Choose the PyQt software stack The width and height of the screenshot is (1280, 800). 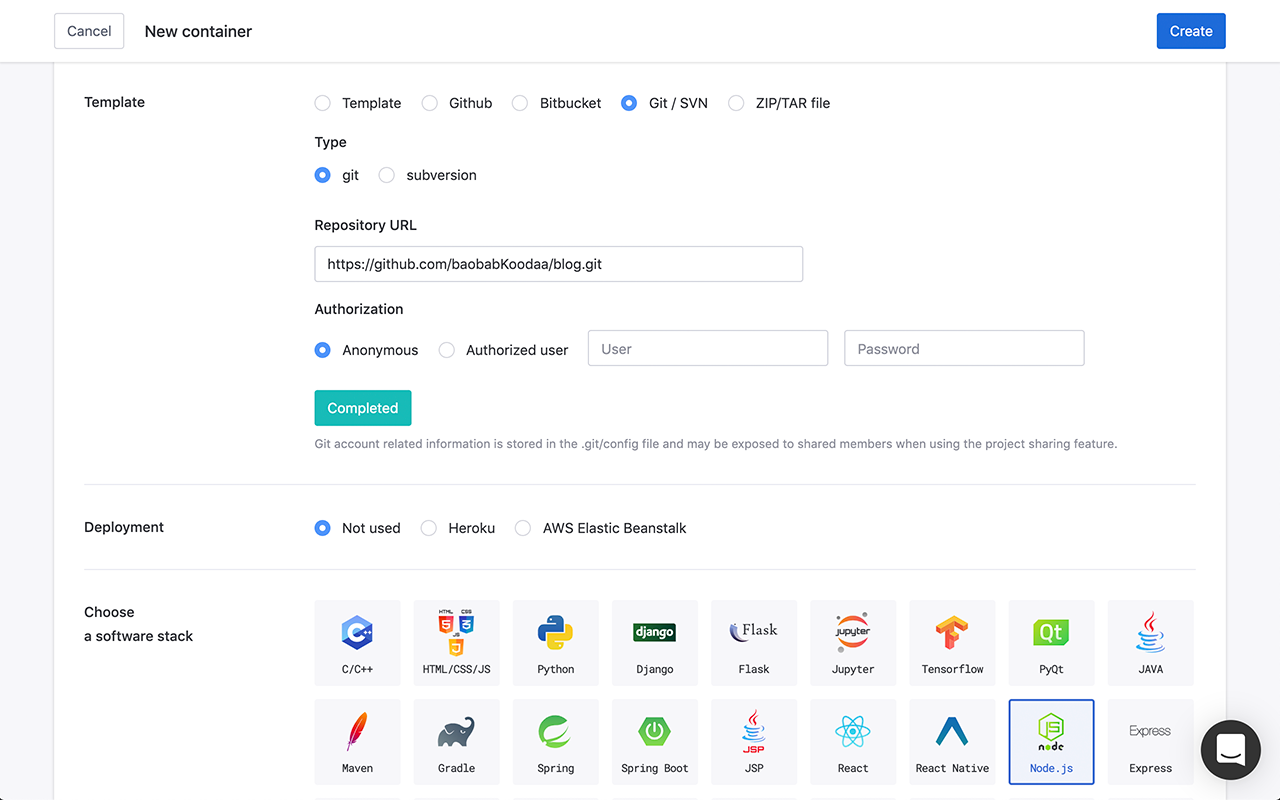pyautogui.click(x=1050, y=642)
